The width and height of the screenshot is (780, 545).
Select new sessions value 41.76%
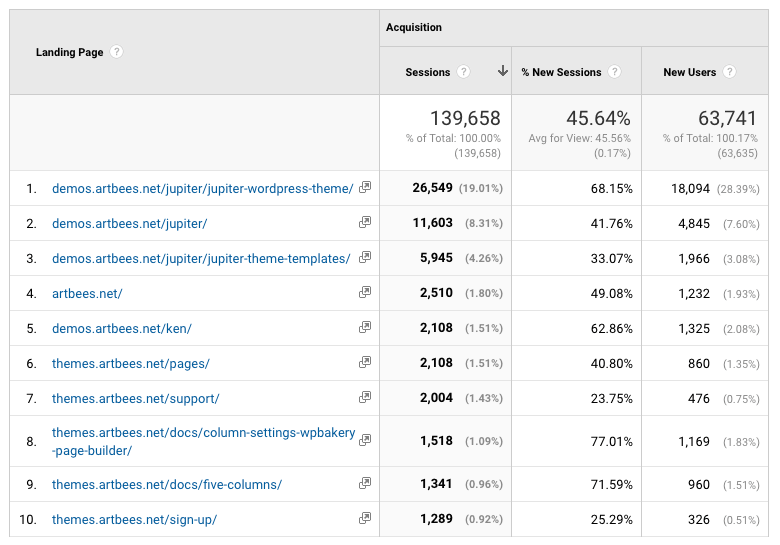point(611,224)
